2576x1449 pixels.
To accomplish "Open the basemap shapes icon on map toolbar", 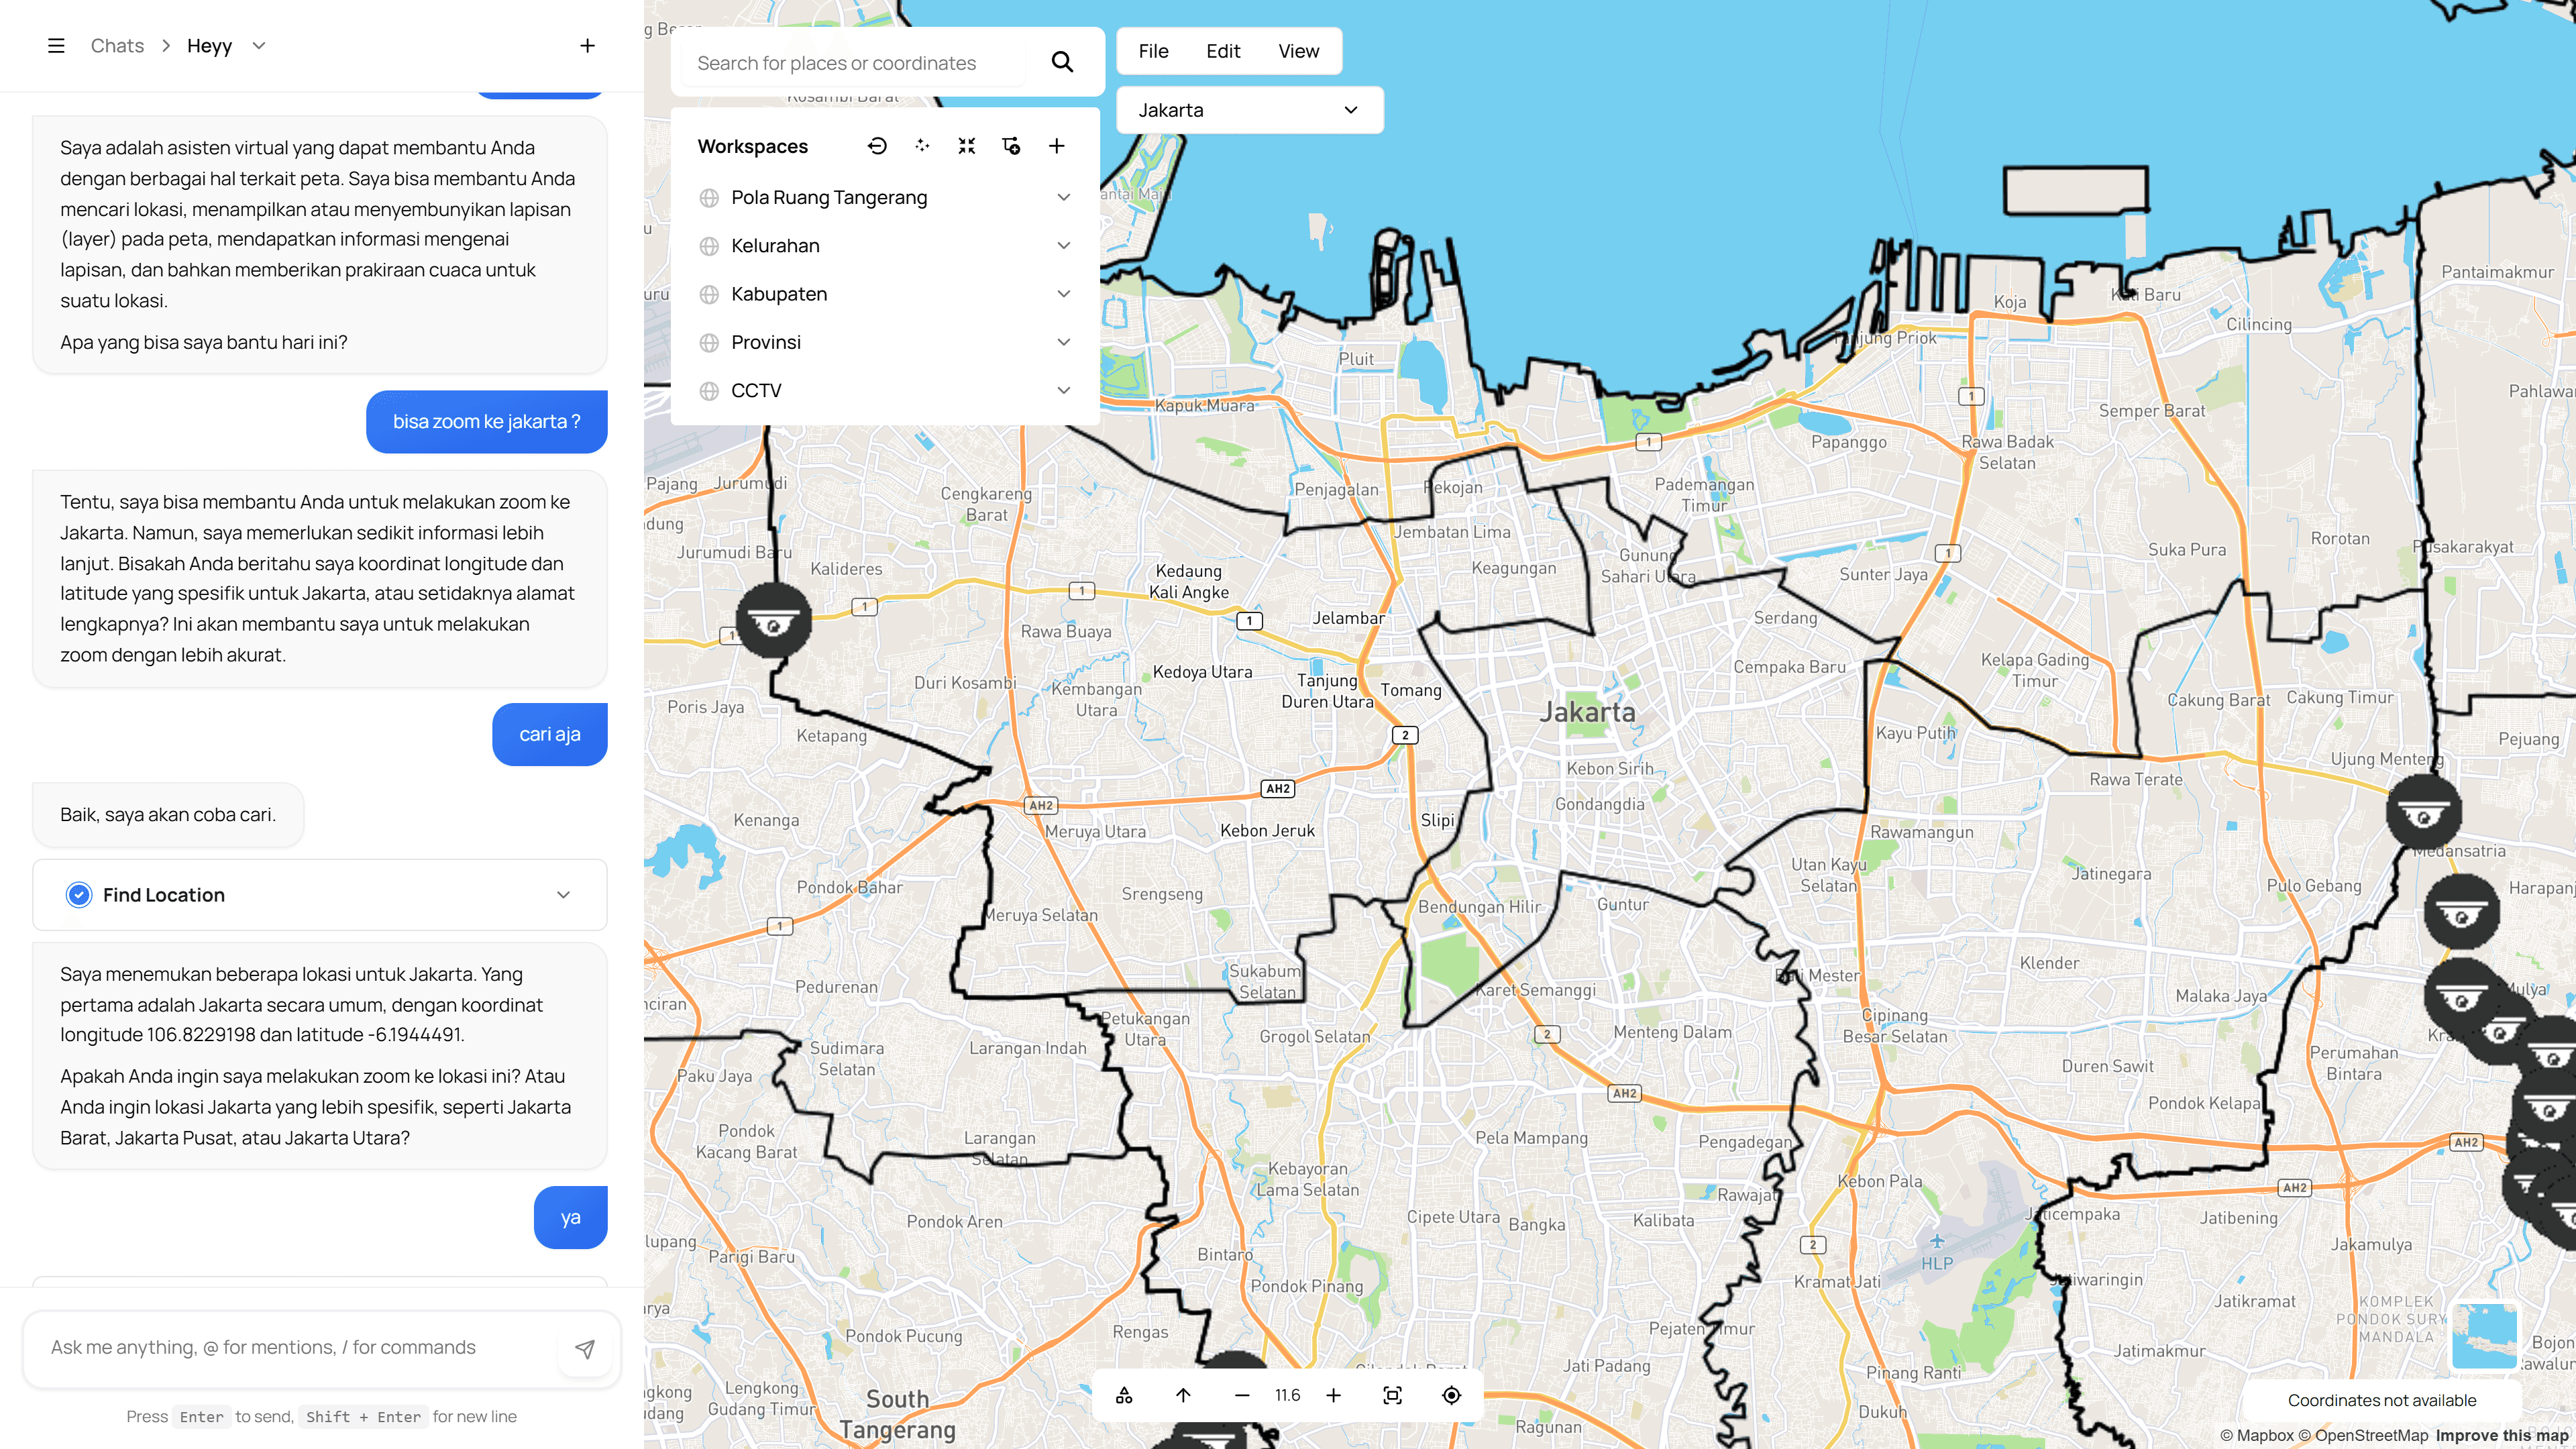I will (x=1124, y=1394).
